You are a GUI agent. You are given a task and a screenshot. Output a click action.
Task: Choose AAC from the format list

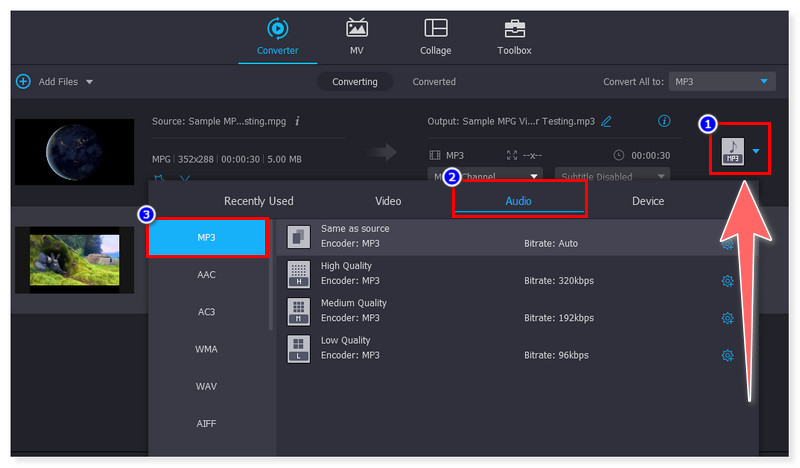[x=206, y=275]
